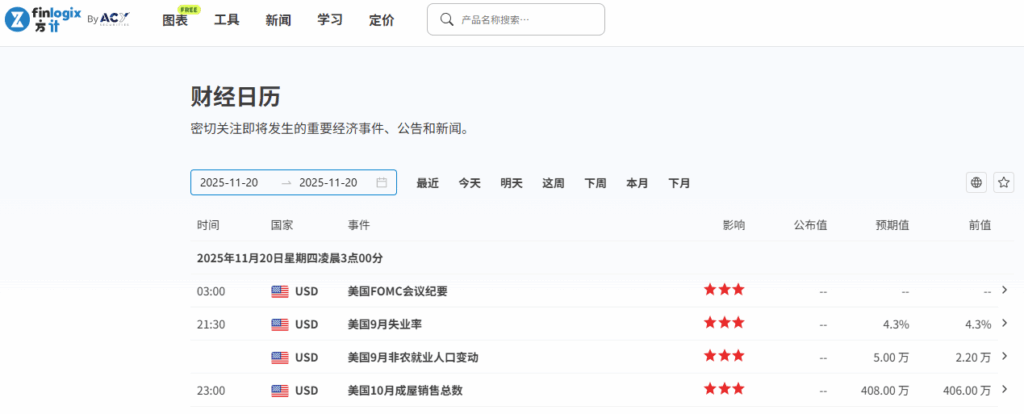This screenshot has height=414, width=1024.
Task: Click the star favorites filter icon
Action: 1003,182
